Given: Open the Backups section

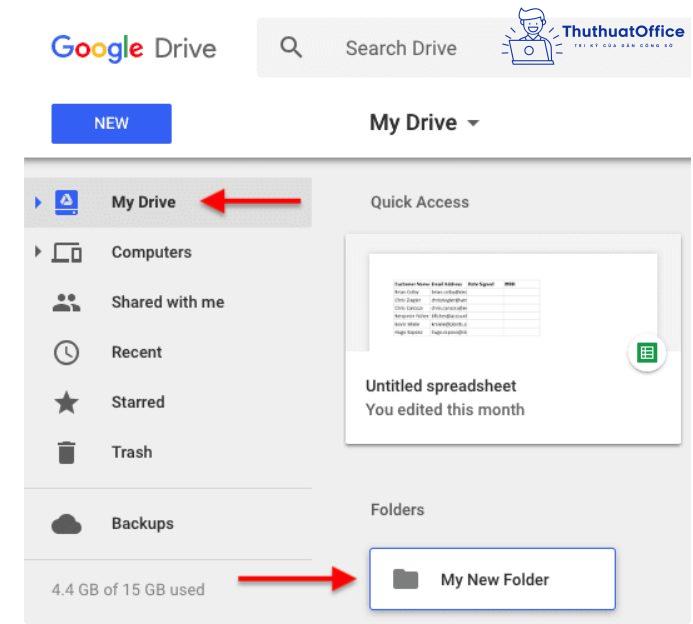Looking at the screenshot, I should tap(142, 524).
